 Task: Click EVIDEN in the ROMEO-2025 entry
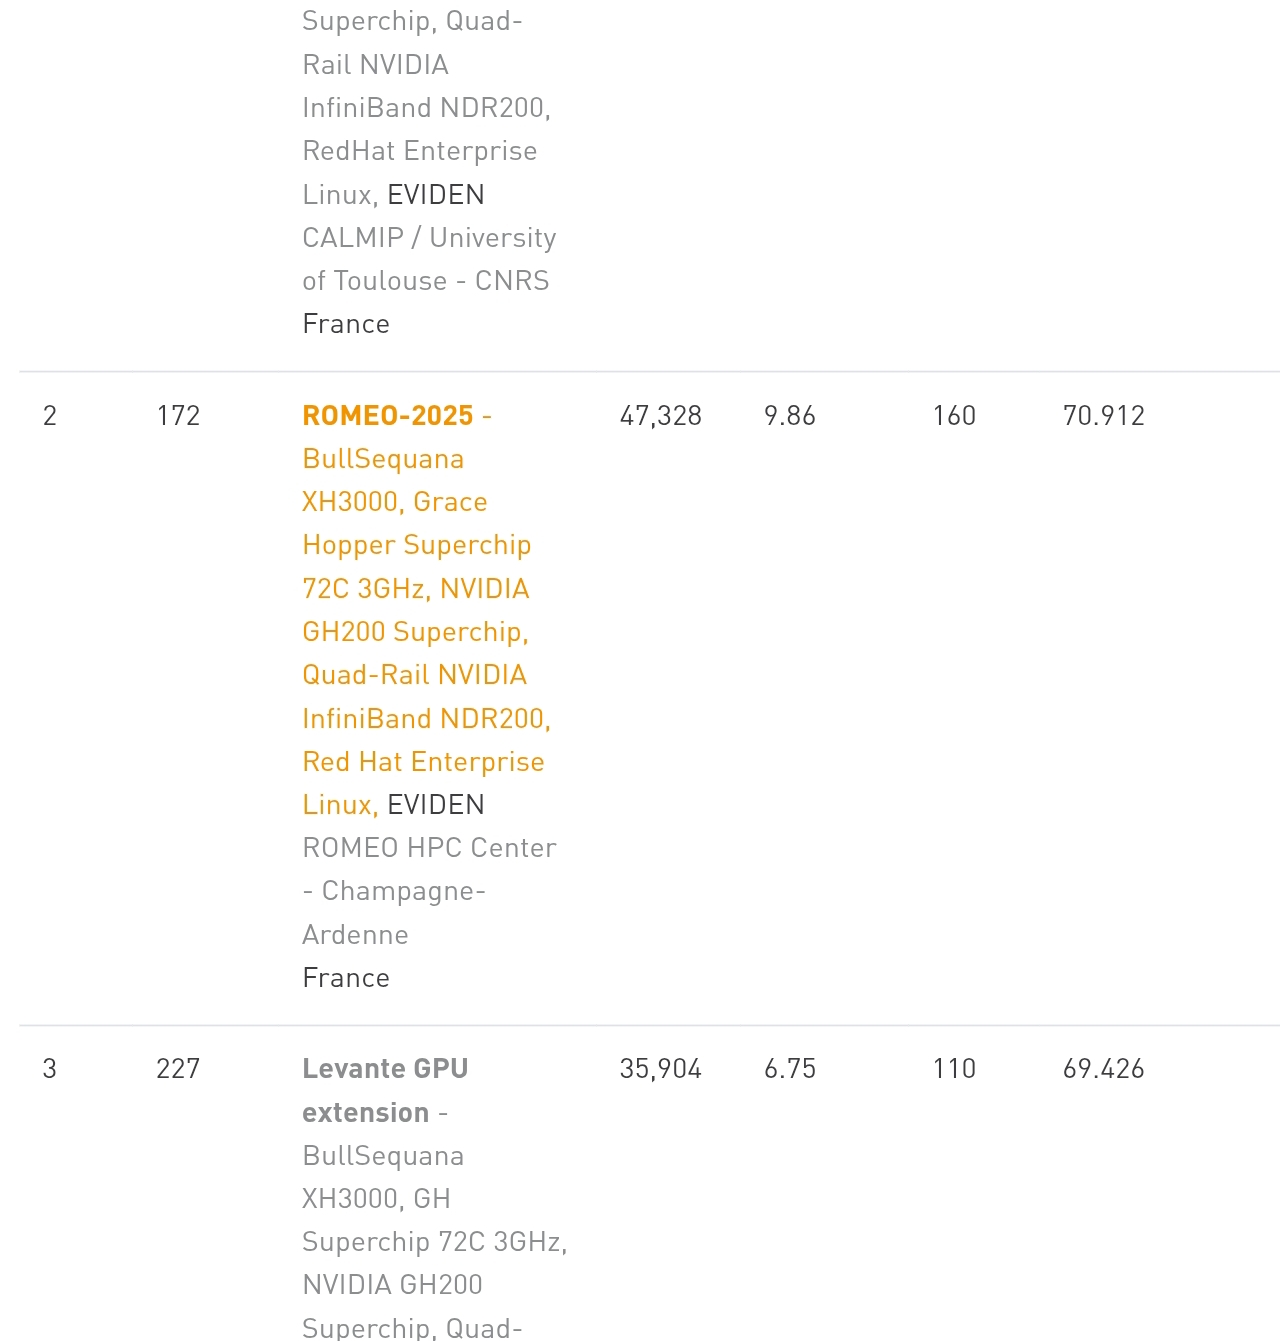click(x=436, y=805)
